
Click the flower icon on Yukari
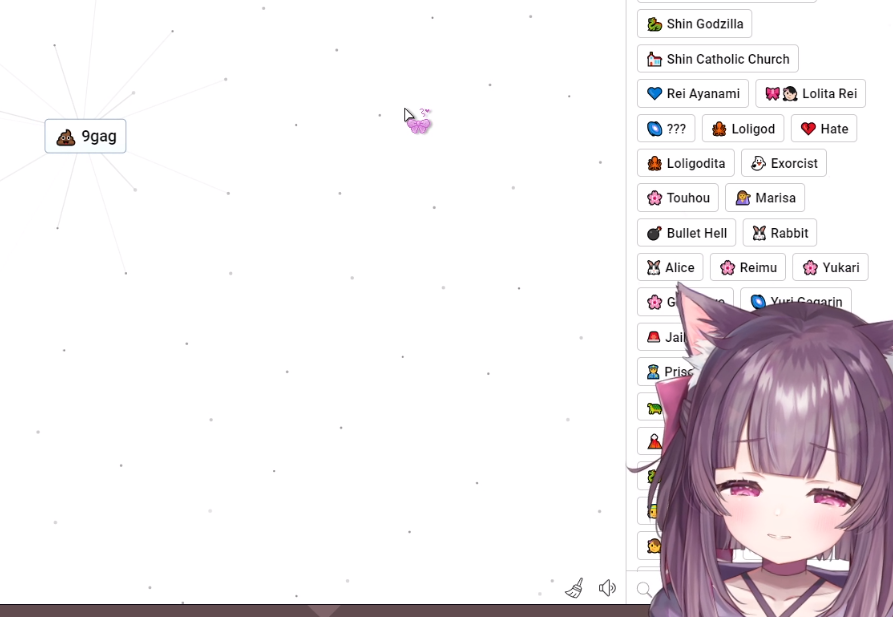[x=810, y=268]
